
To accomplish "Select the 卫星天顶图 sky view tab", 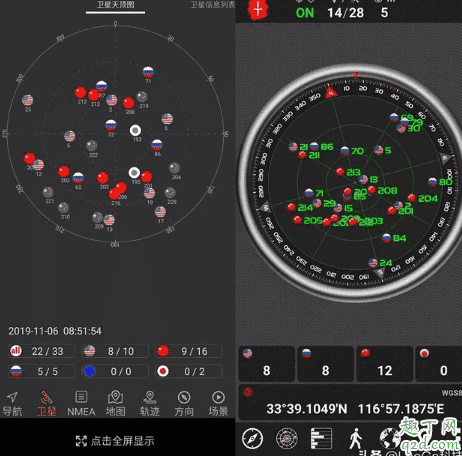I will pos(115,5).
